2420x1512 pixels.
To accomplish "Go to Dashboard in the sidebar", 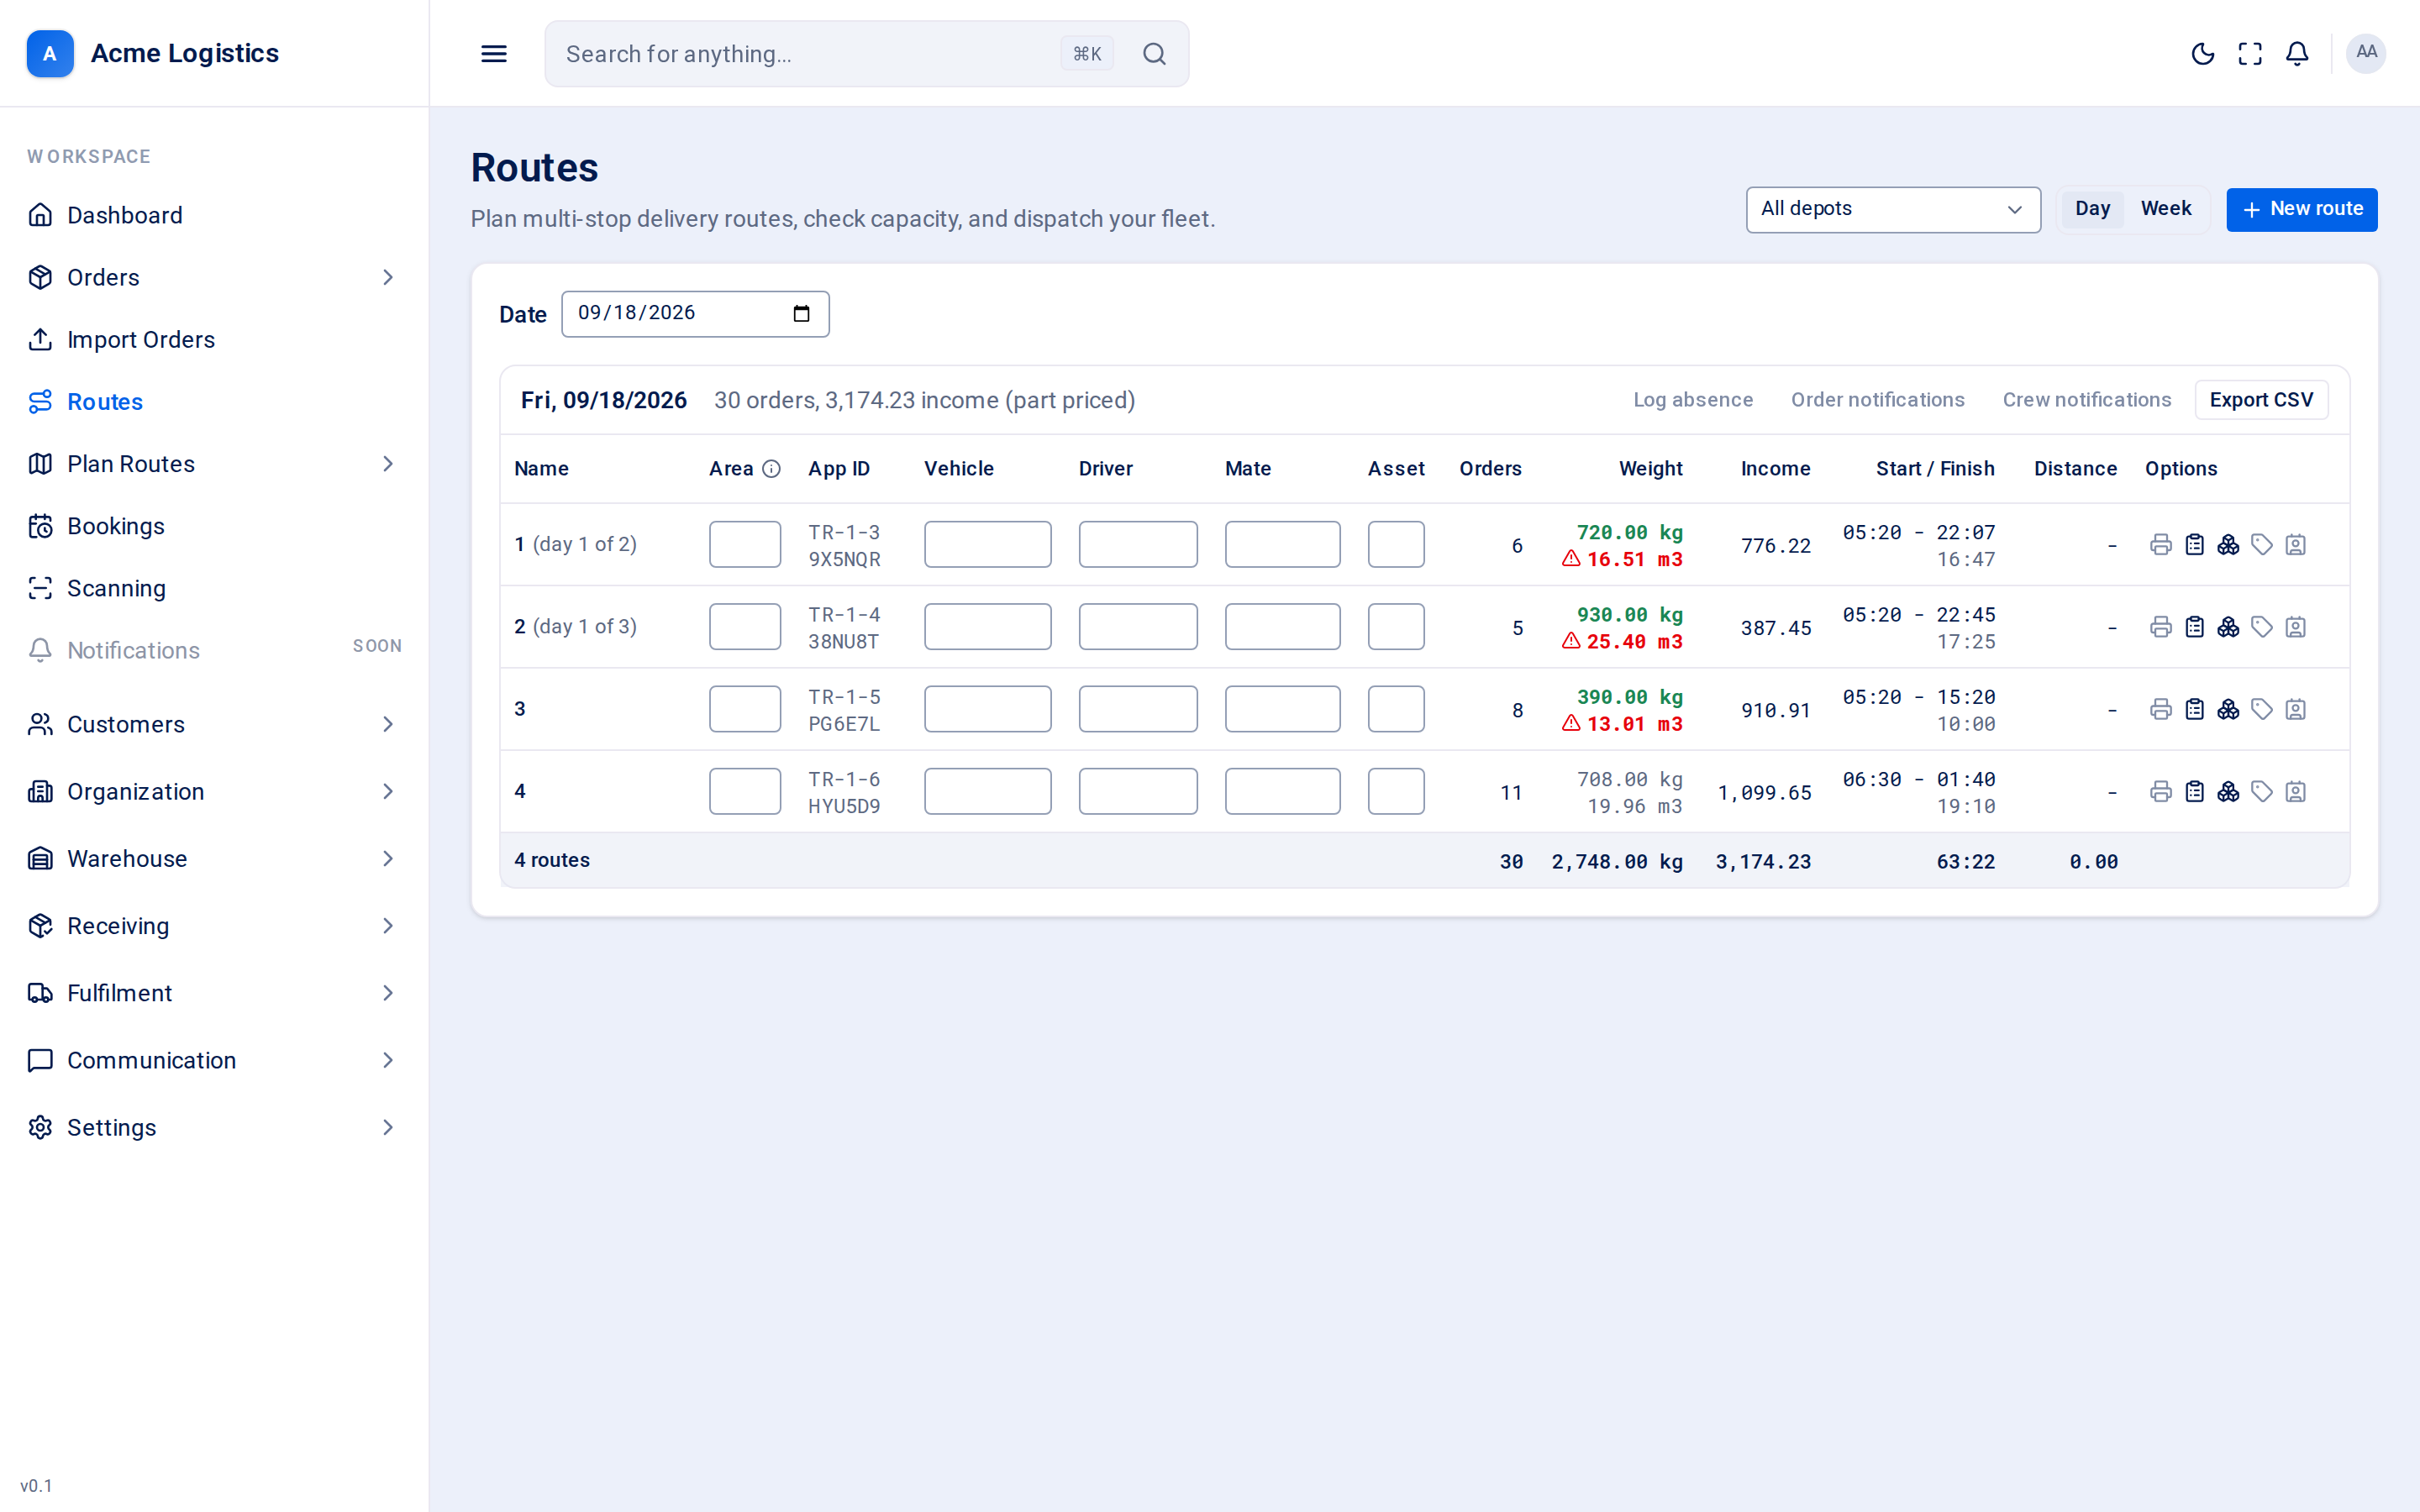I will click(214, 215).
